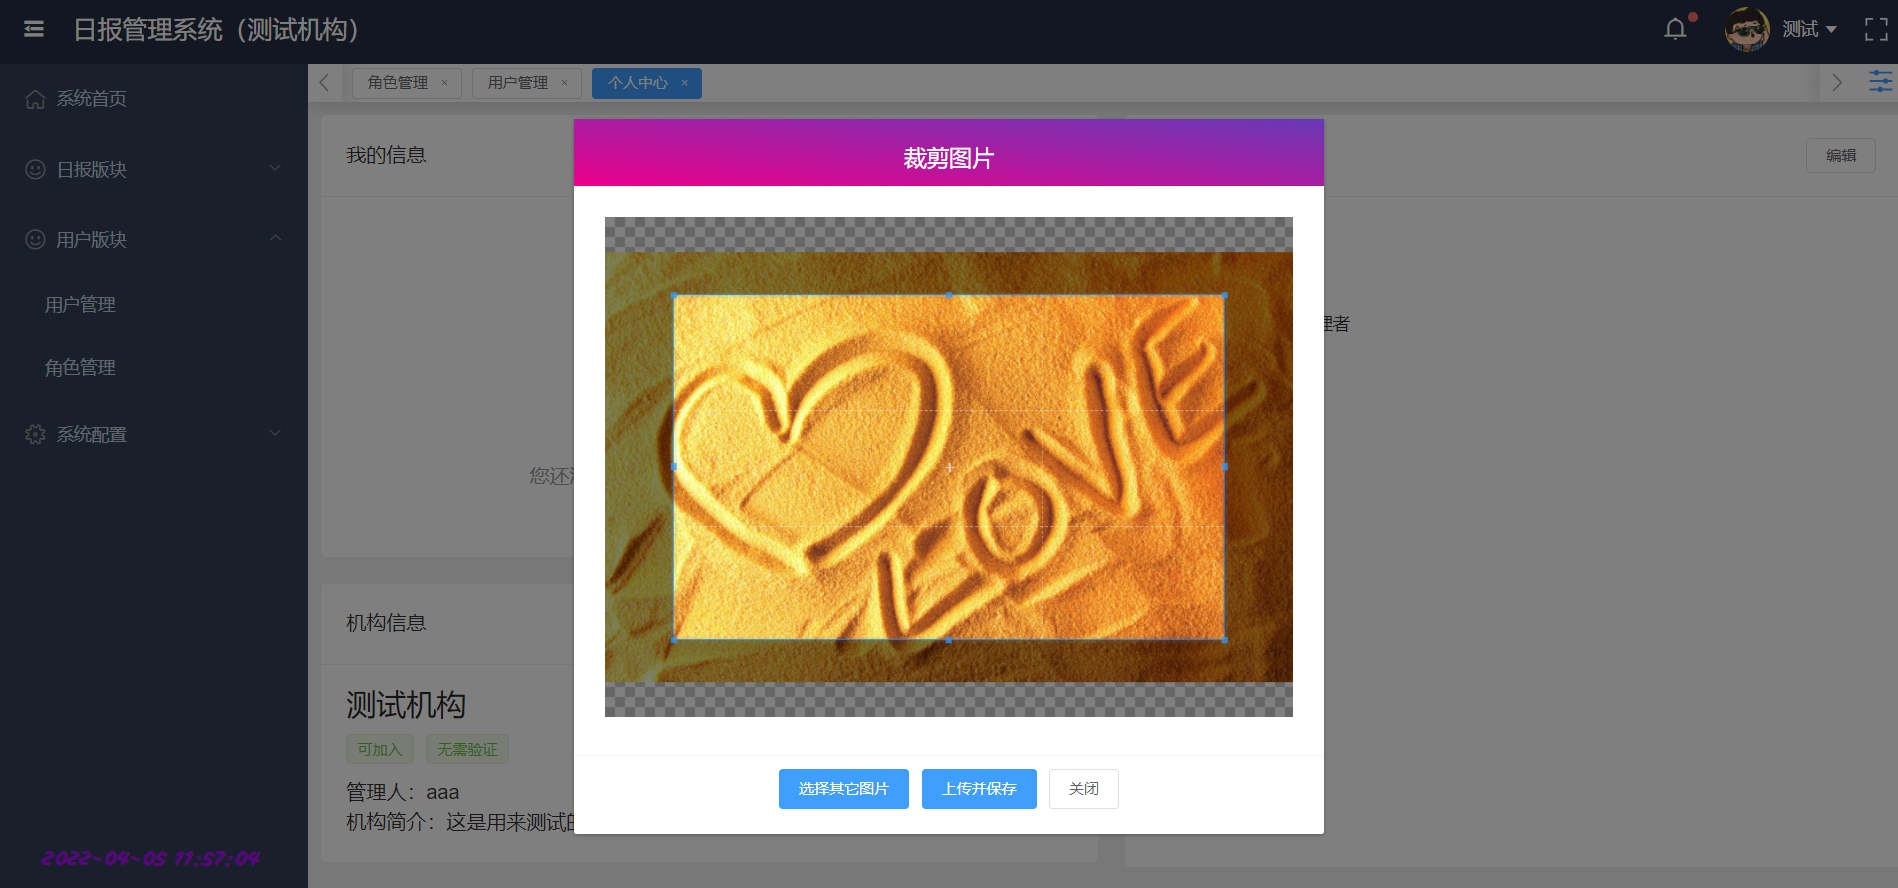Toggle fullscreen mode icon
This screenshot has width=1898, height=888.
coord(1876,29)
